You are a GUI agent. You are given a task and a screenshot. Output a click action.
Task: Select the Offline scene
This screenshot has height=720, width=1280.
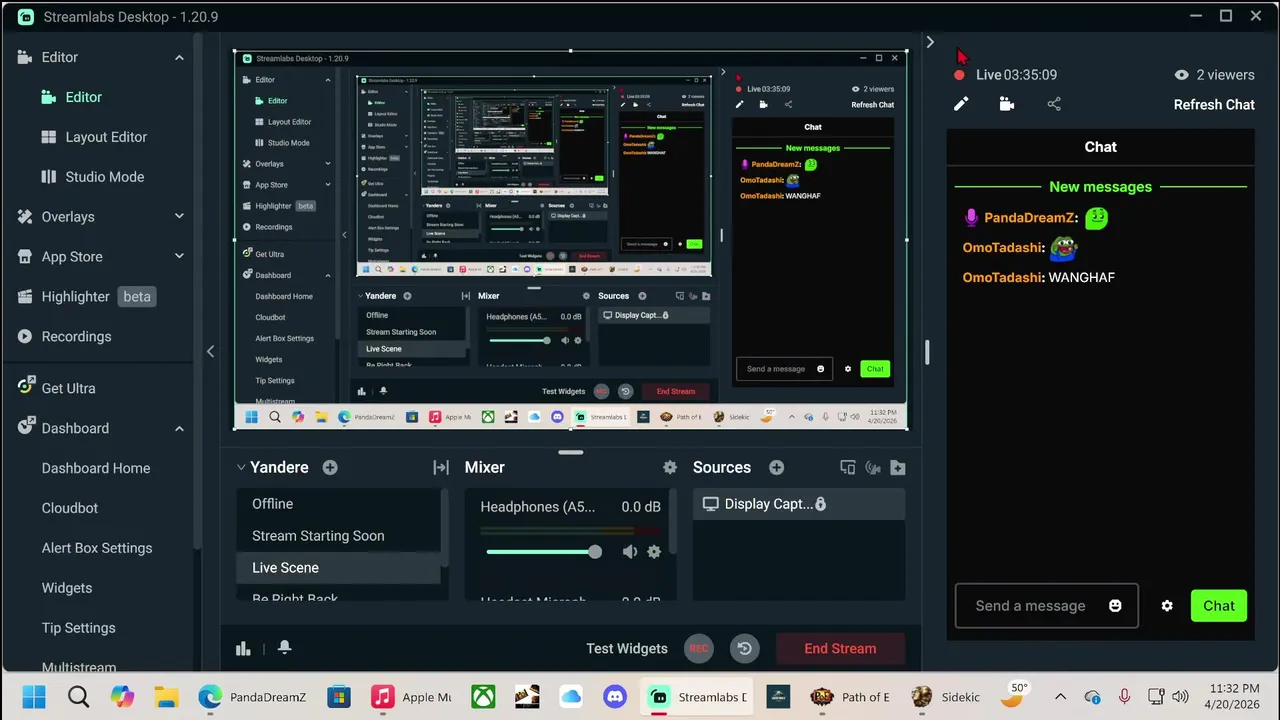[338, 504]
